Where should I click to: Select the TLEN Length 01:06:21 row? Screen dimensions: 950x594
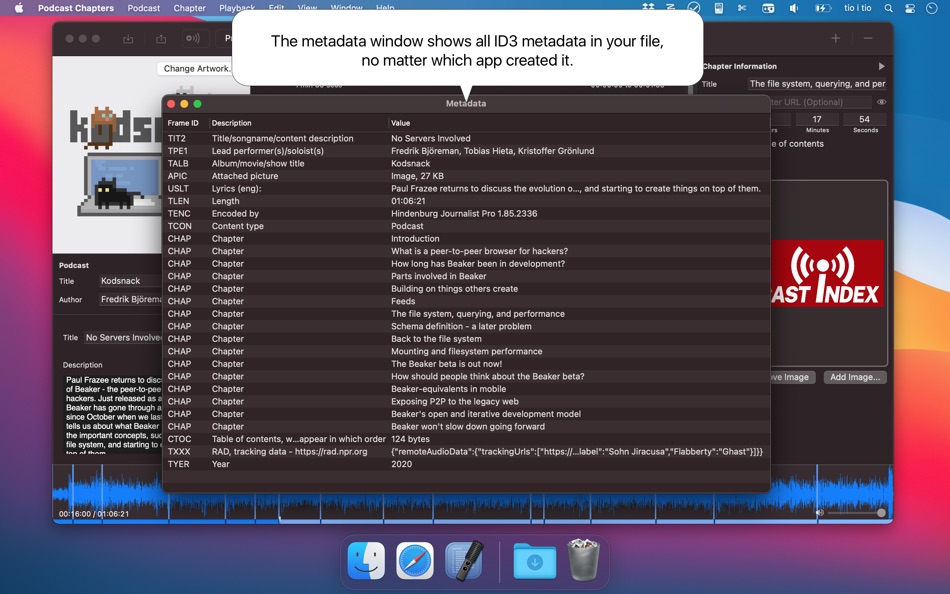[466, 201]
